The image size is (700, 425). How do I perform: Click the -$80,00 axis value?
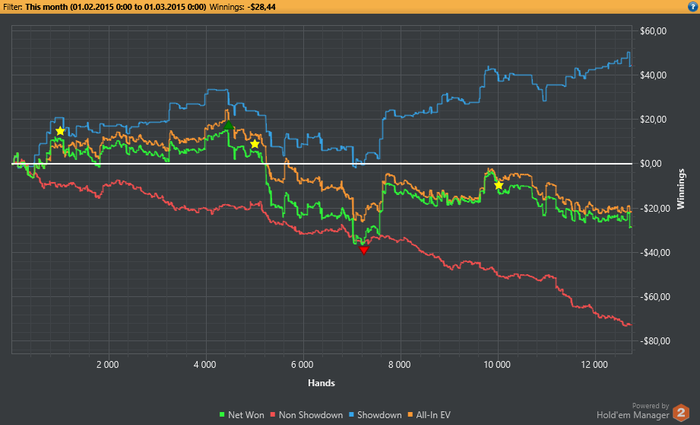[655, 341]
